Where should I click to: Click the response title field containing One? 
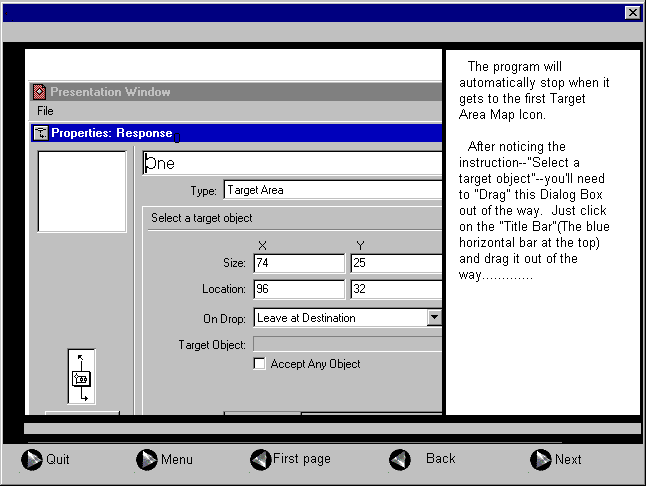(x=293, y=163)
